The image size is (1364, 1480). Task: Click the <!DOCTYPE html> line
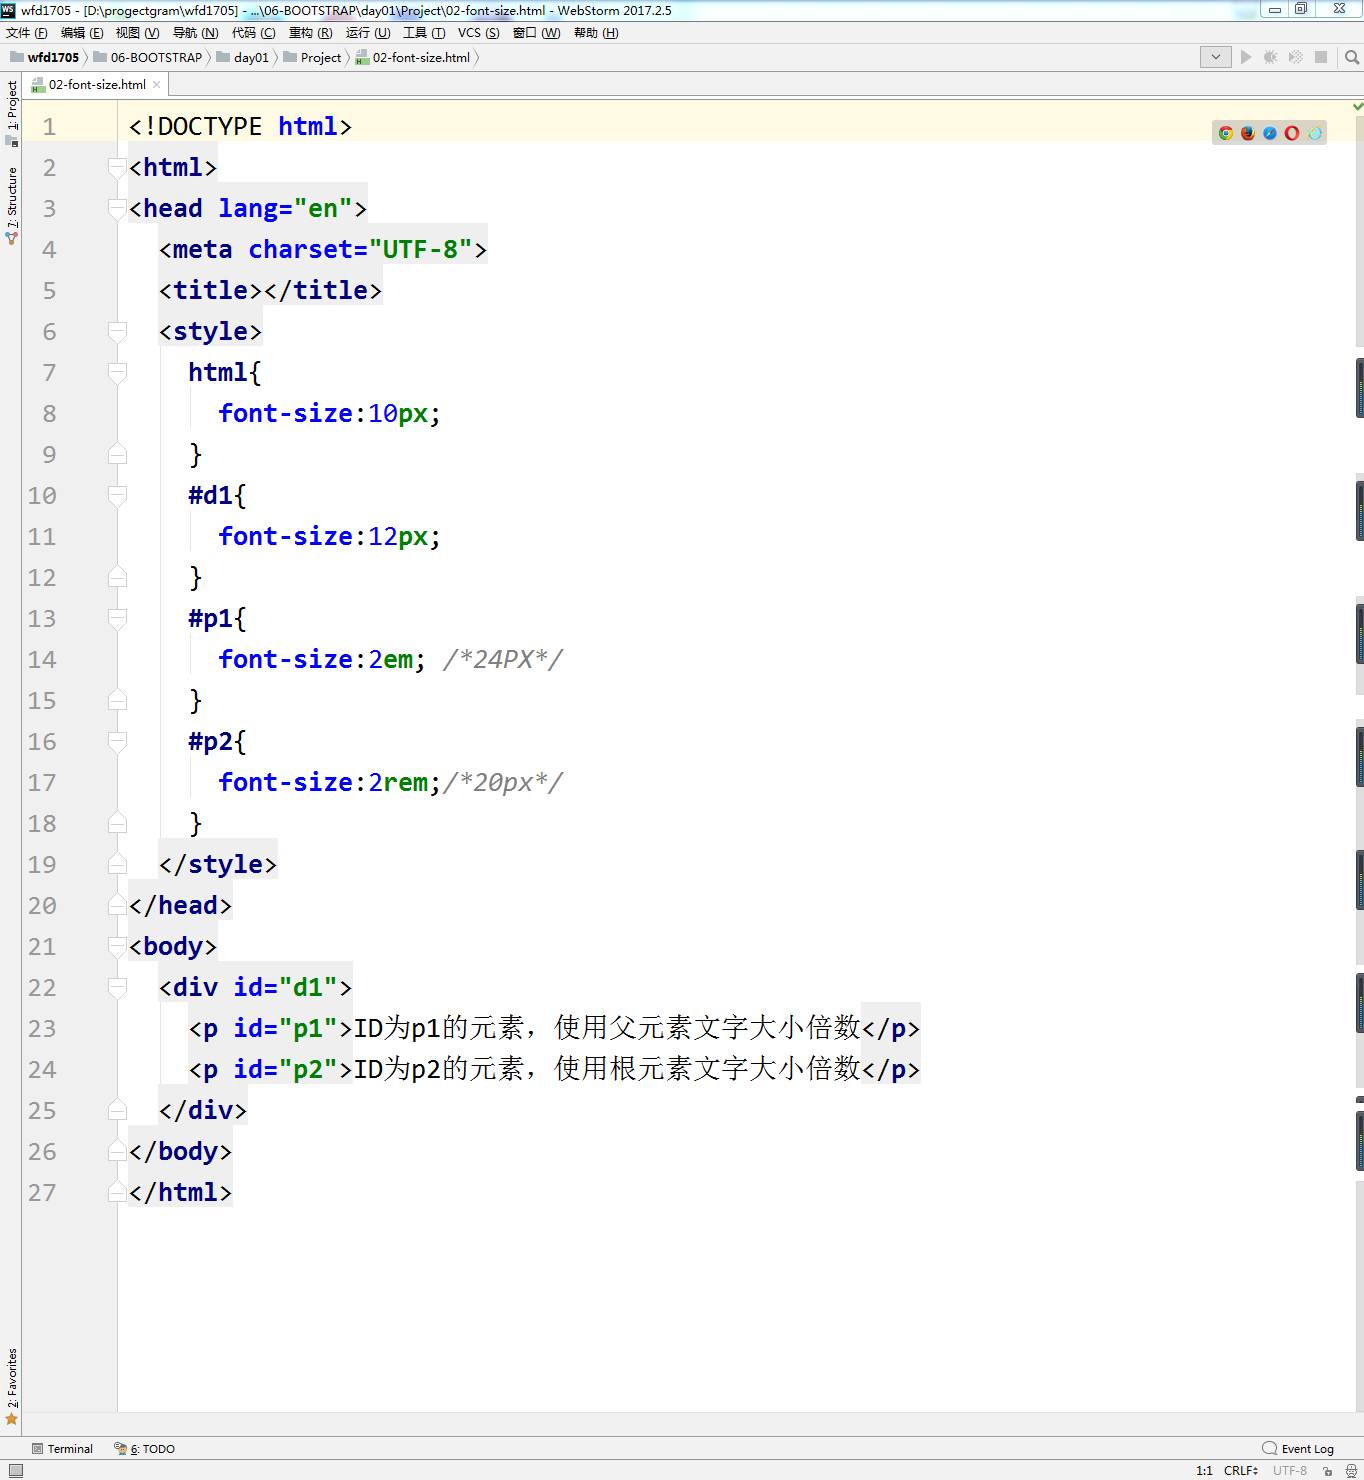(x=240, y=127)
